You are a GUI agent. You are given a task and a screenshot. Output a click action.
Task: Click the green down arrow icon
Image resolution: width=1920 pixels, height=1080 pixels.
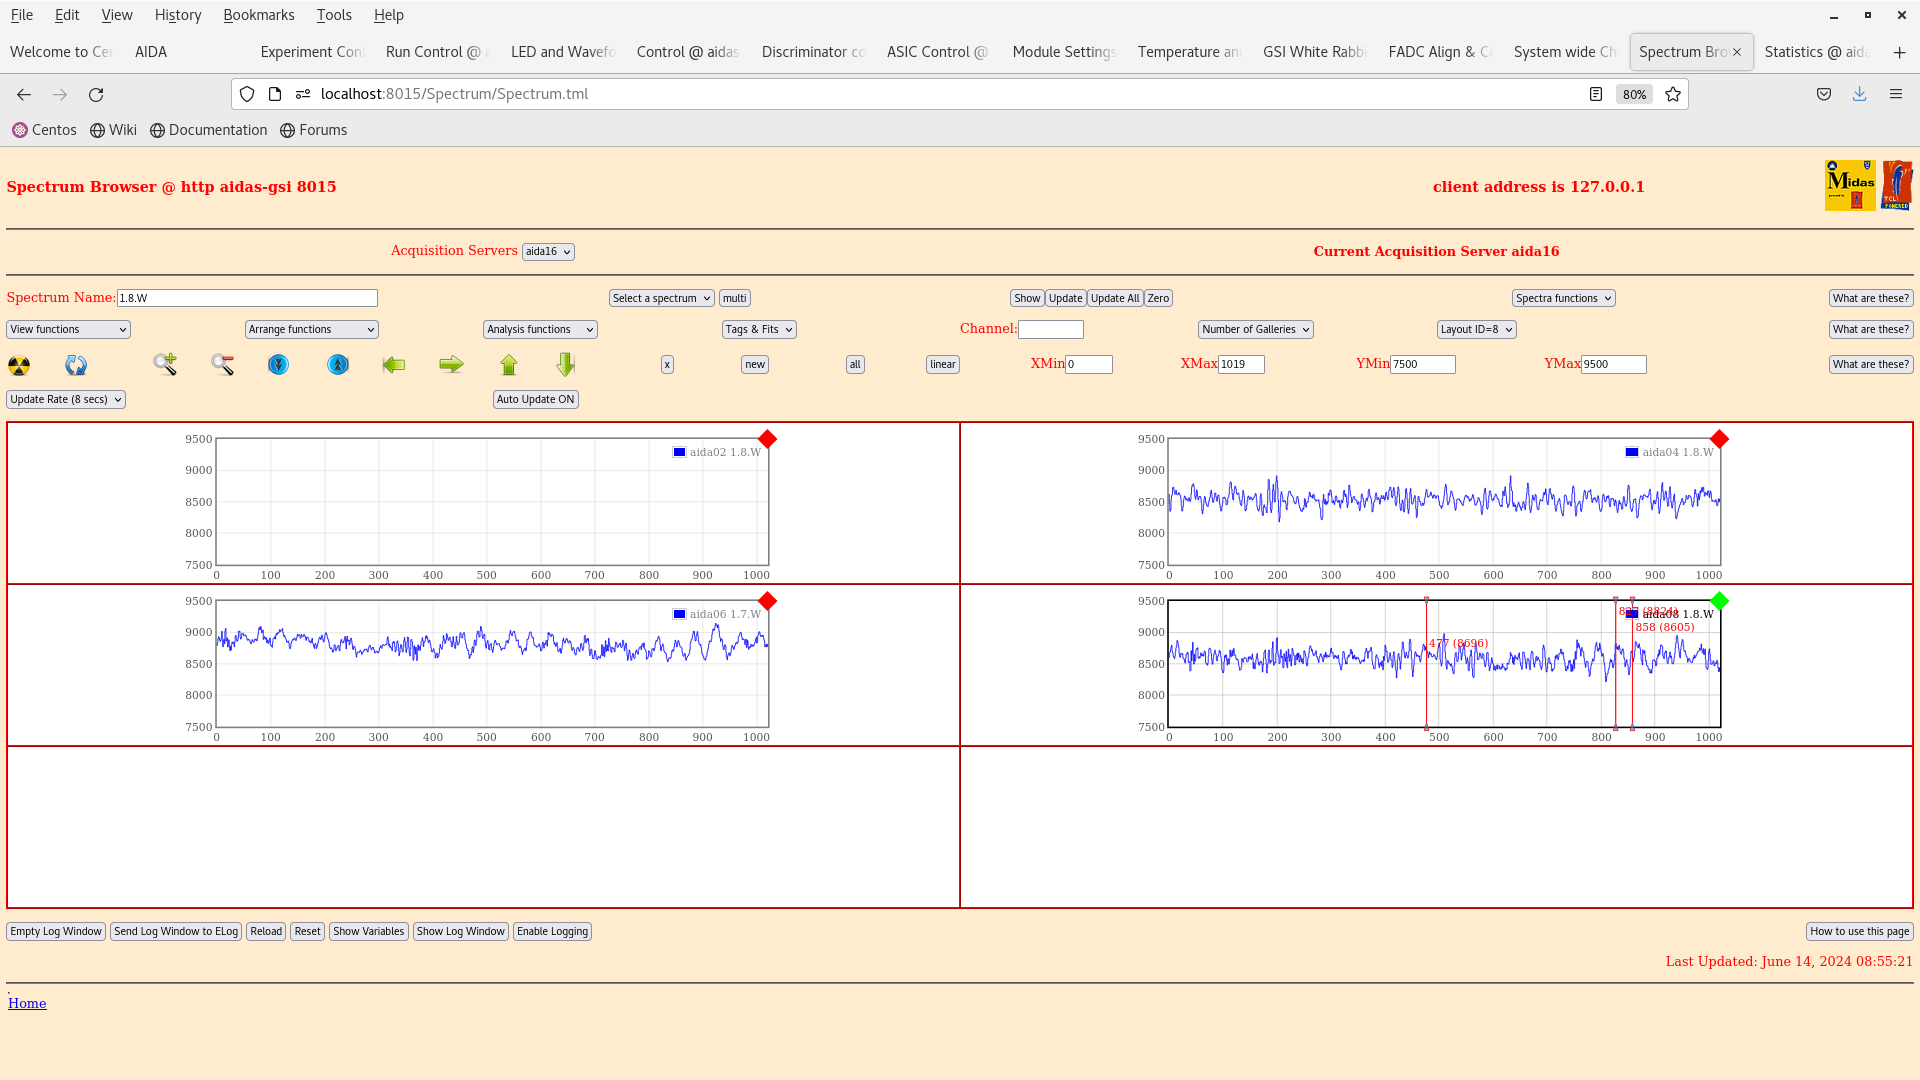click(x=566, y=365)
